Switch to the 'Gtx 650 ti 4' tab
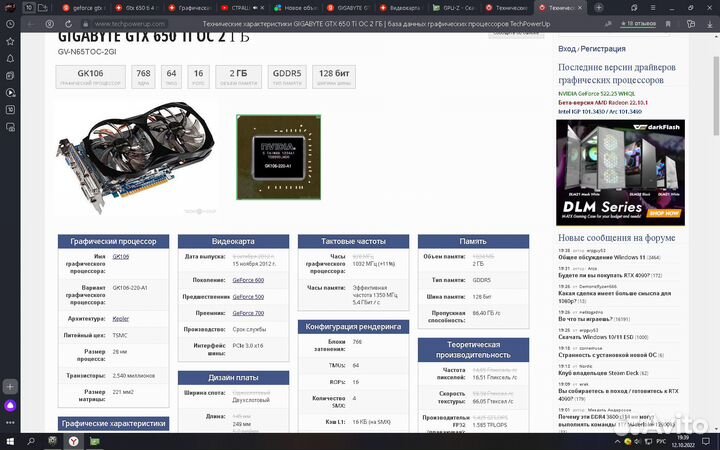Screen dimensions: 720x450 [137, 8]
